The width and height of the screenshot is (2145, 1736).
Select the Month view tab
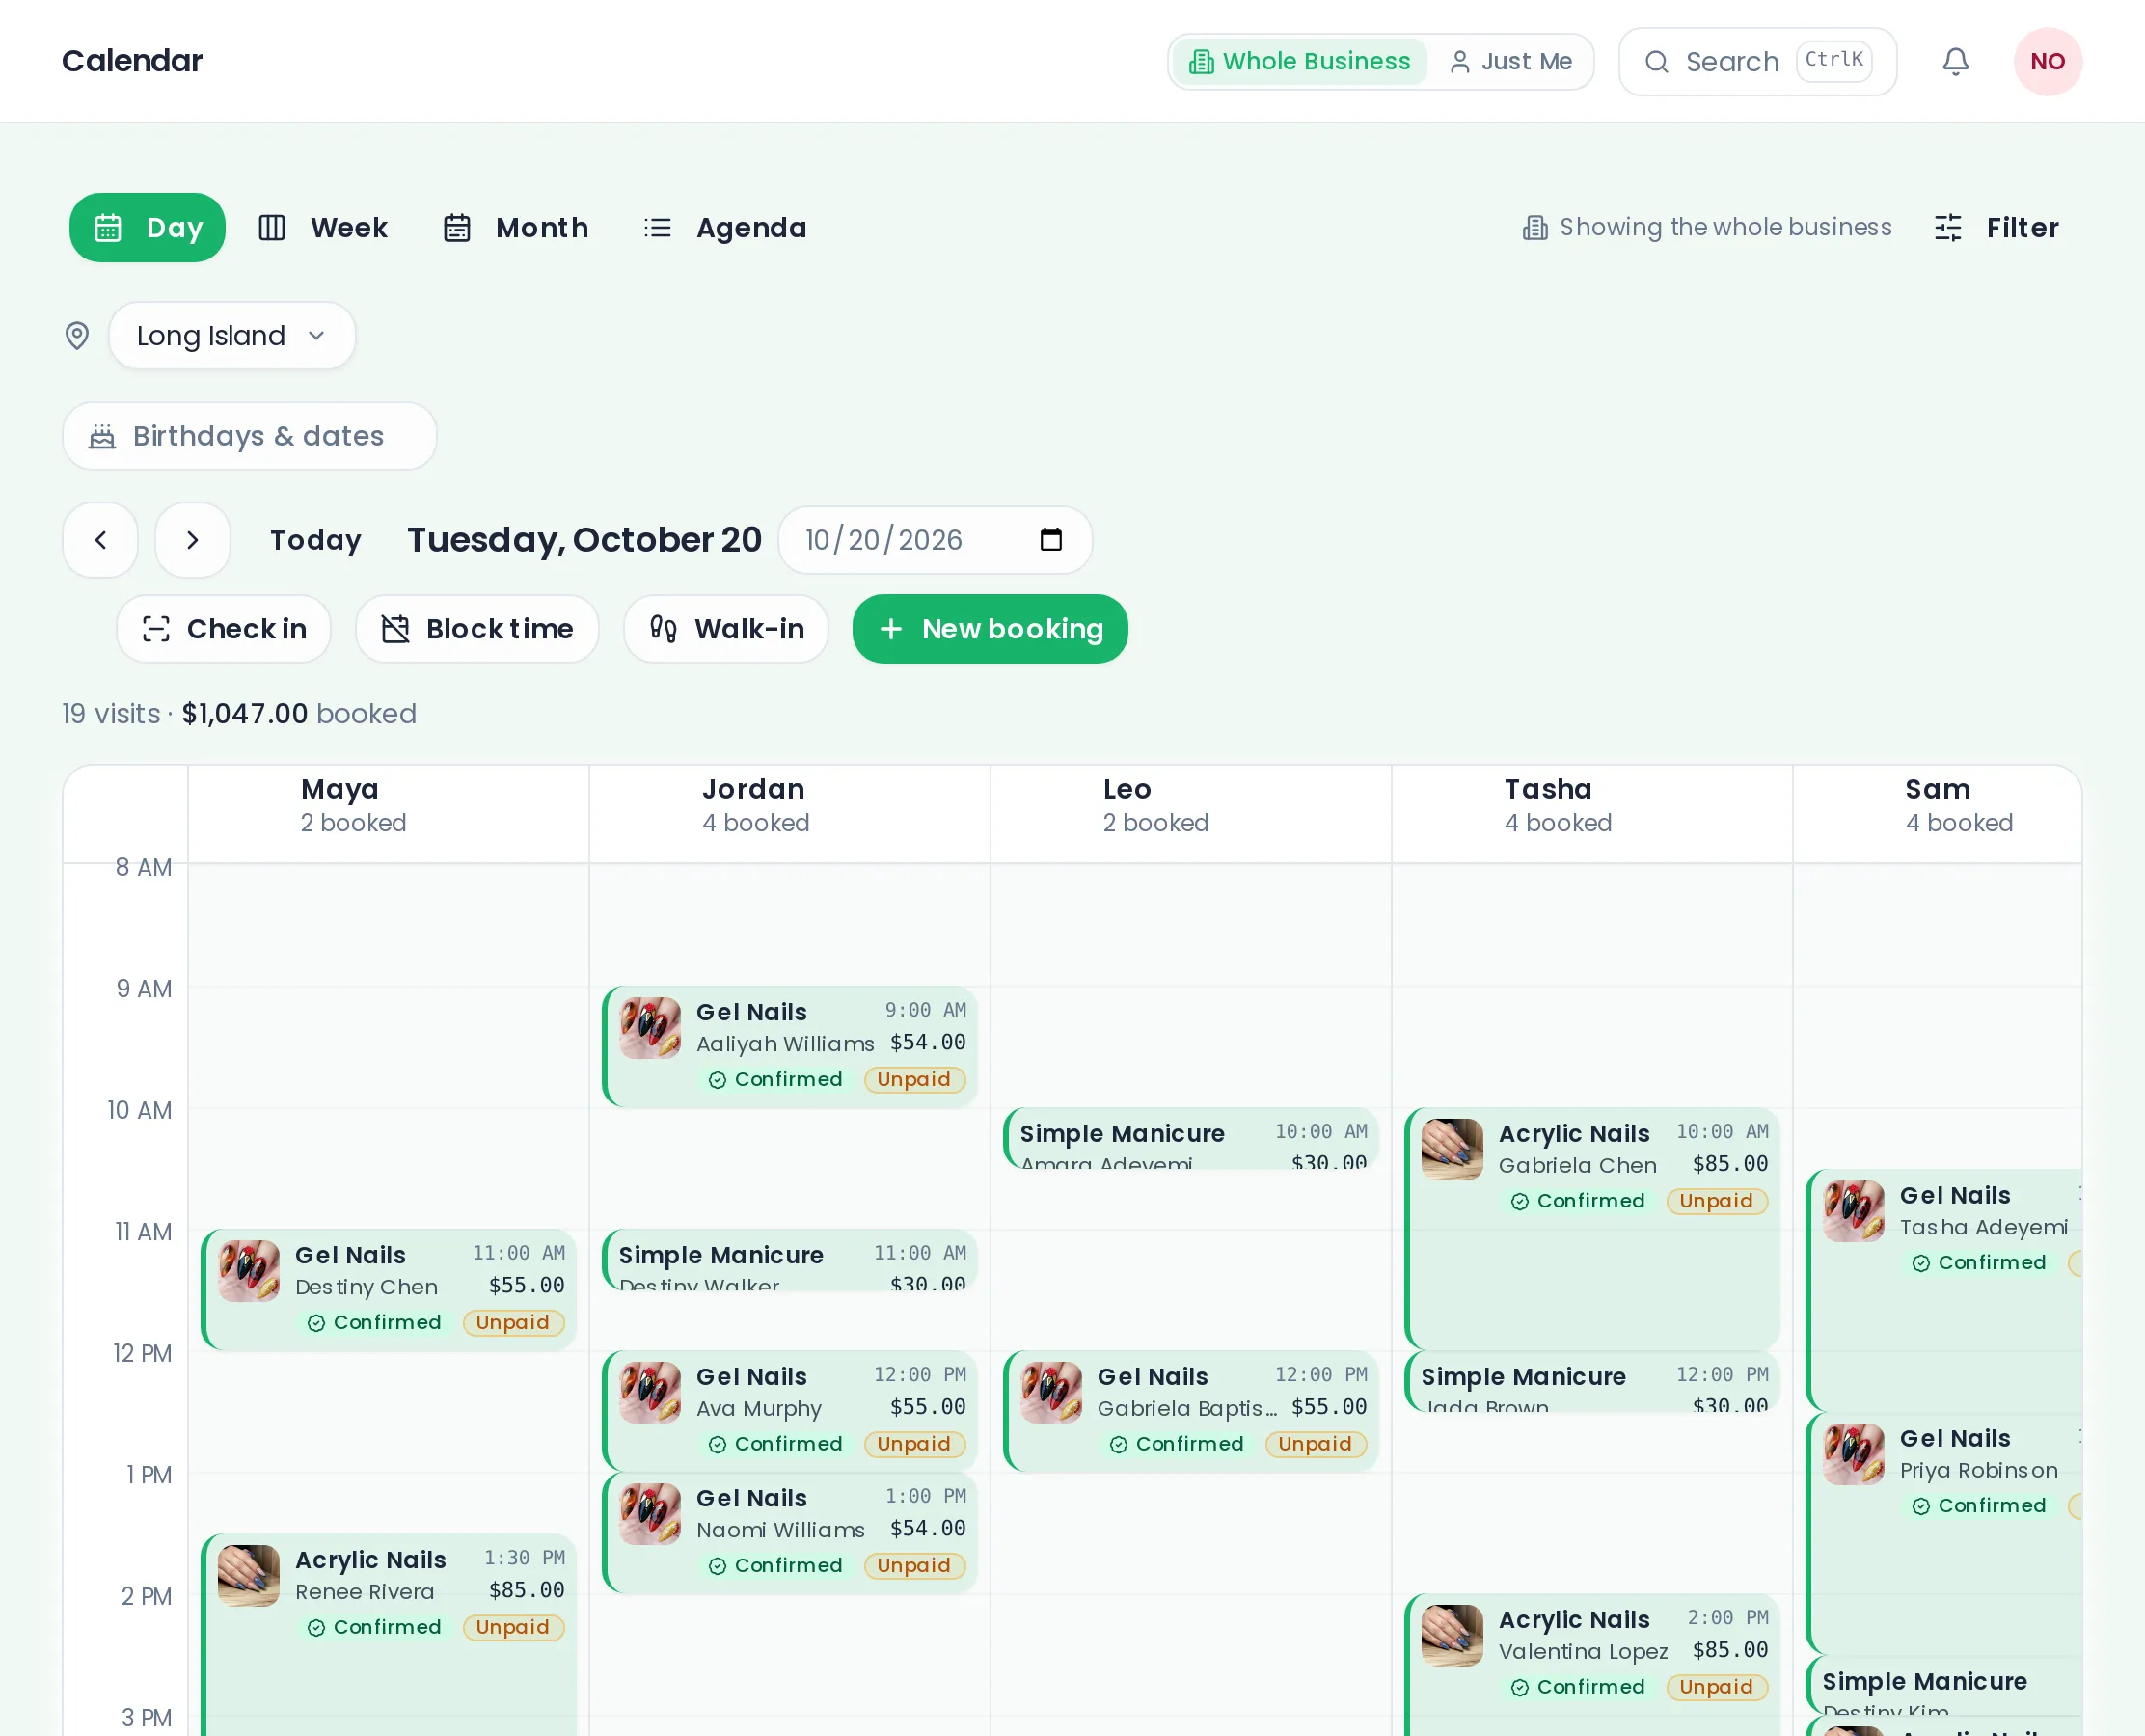click(x=516, y=228)
